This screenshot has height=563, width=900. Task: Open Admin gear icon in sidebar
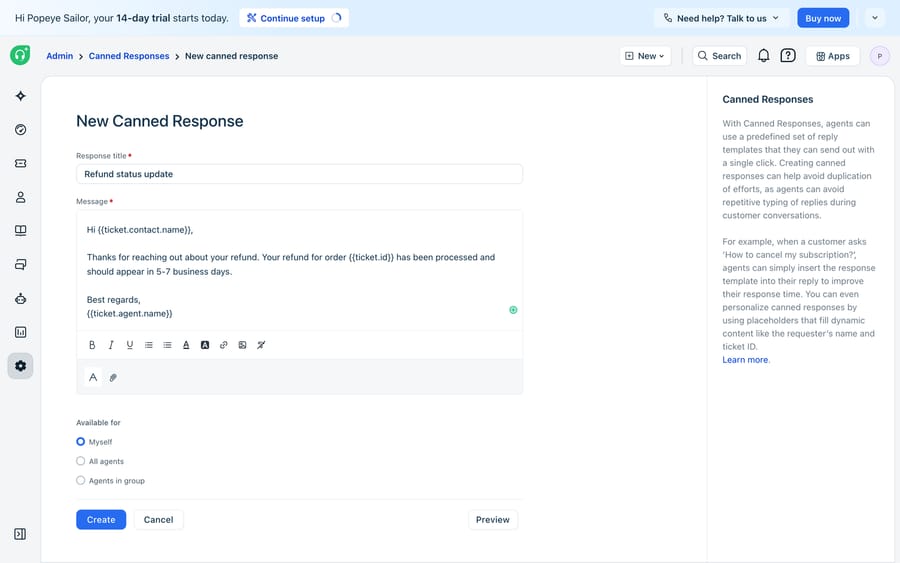point(21,366)
